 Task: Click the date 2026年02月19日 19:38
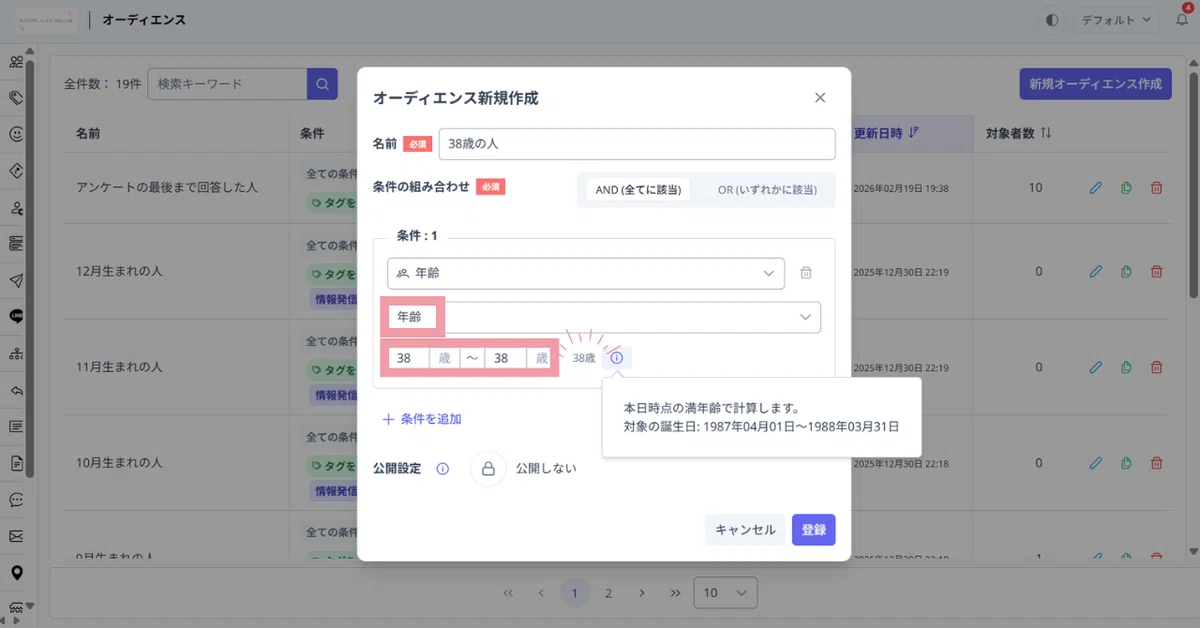[902, 188]
